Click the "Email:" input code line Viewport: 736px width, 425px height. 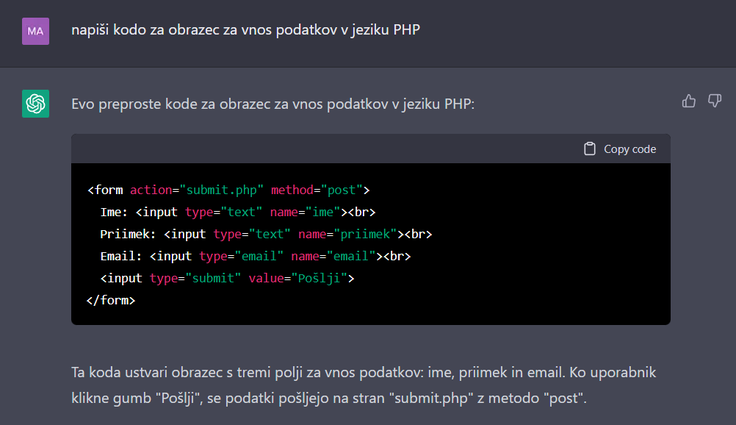click(255, 256)
